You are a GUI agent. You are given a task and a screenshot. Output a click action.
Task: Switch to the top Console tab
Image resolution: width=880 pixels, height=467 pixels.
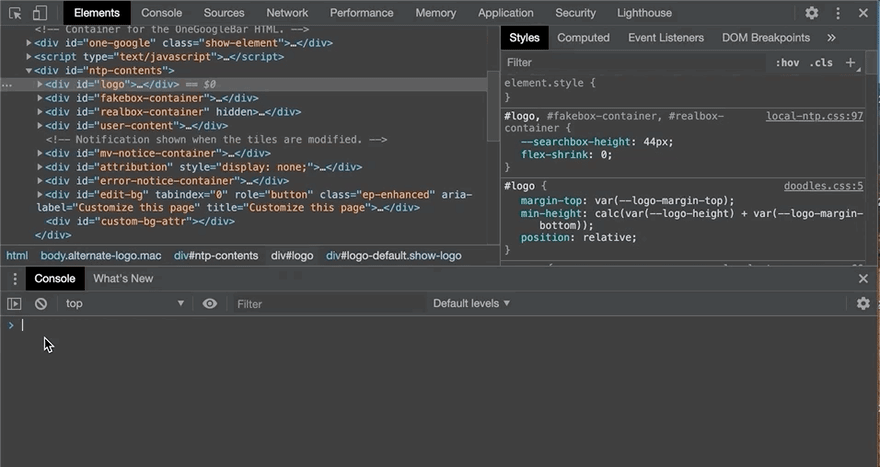pyautogui.click(x=162, y=13)
